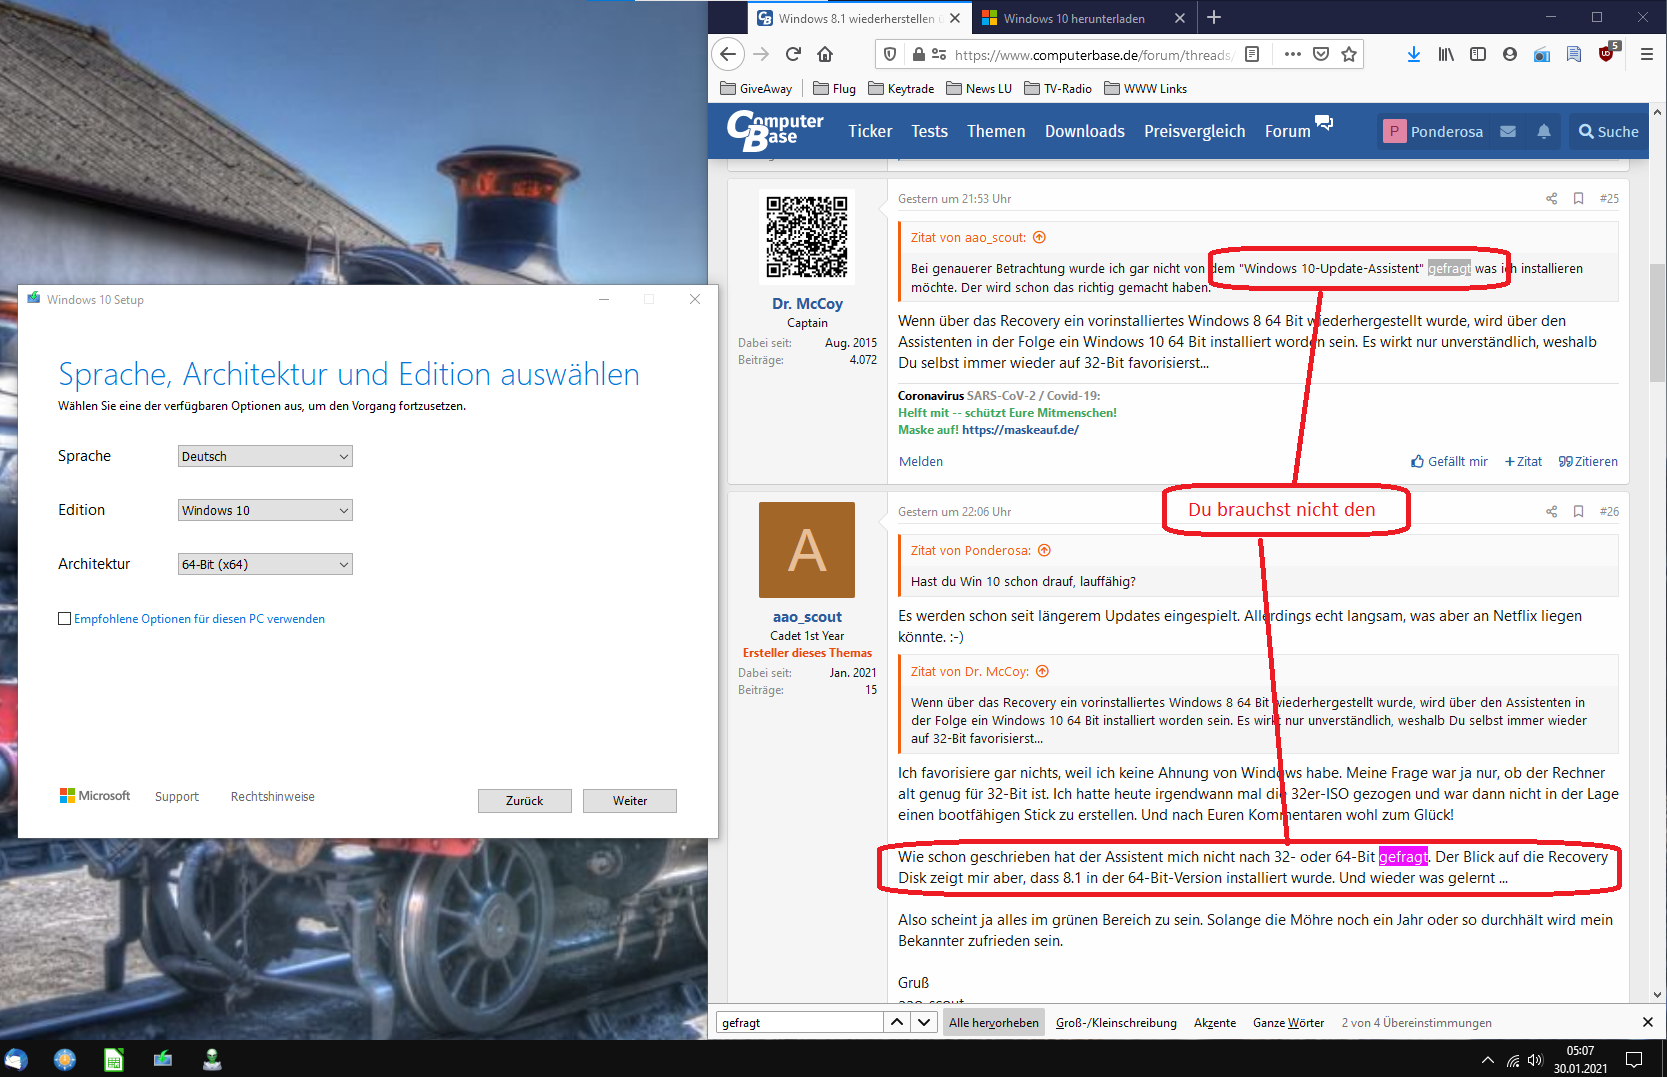Toggle Akzente option in find bar
The height and width of the screenshot is (1077, 1667).
pyautogui.click(x=1215, y=1022)
